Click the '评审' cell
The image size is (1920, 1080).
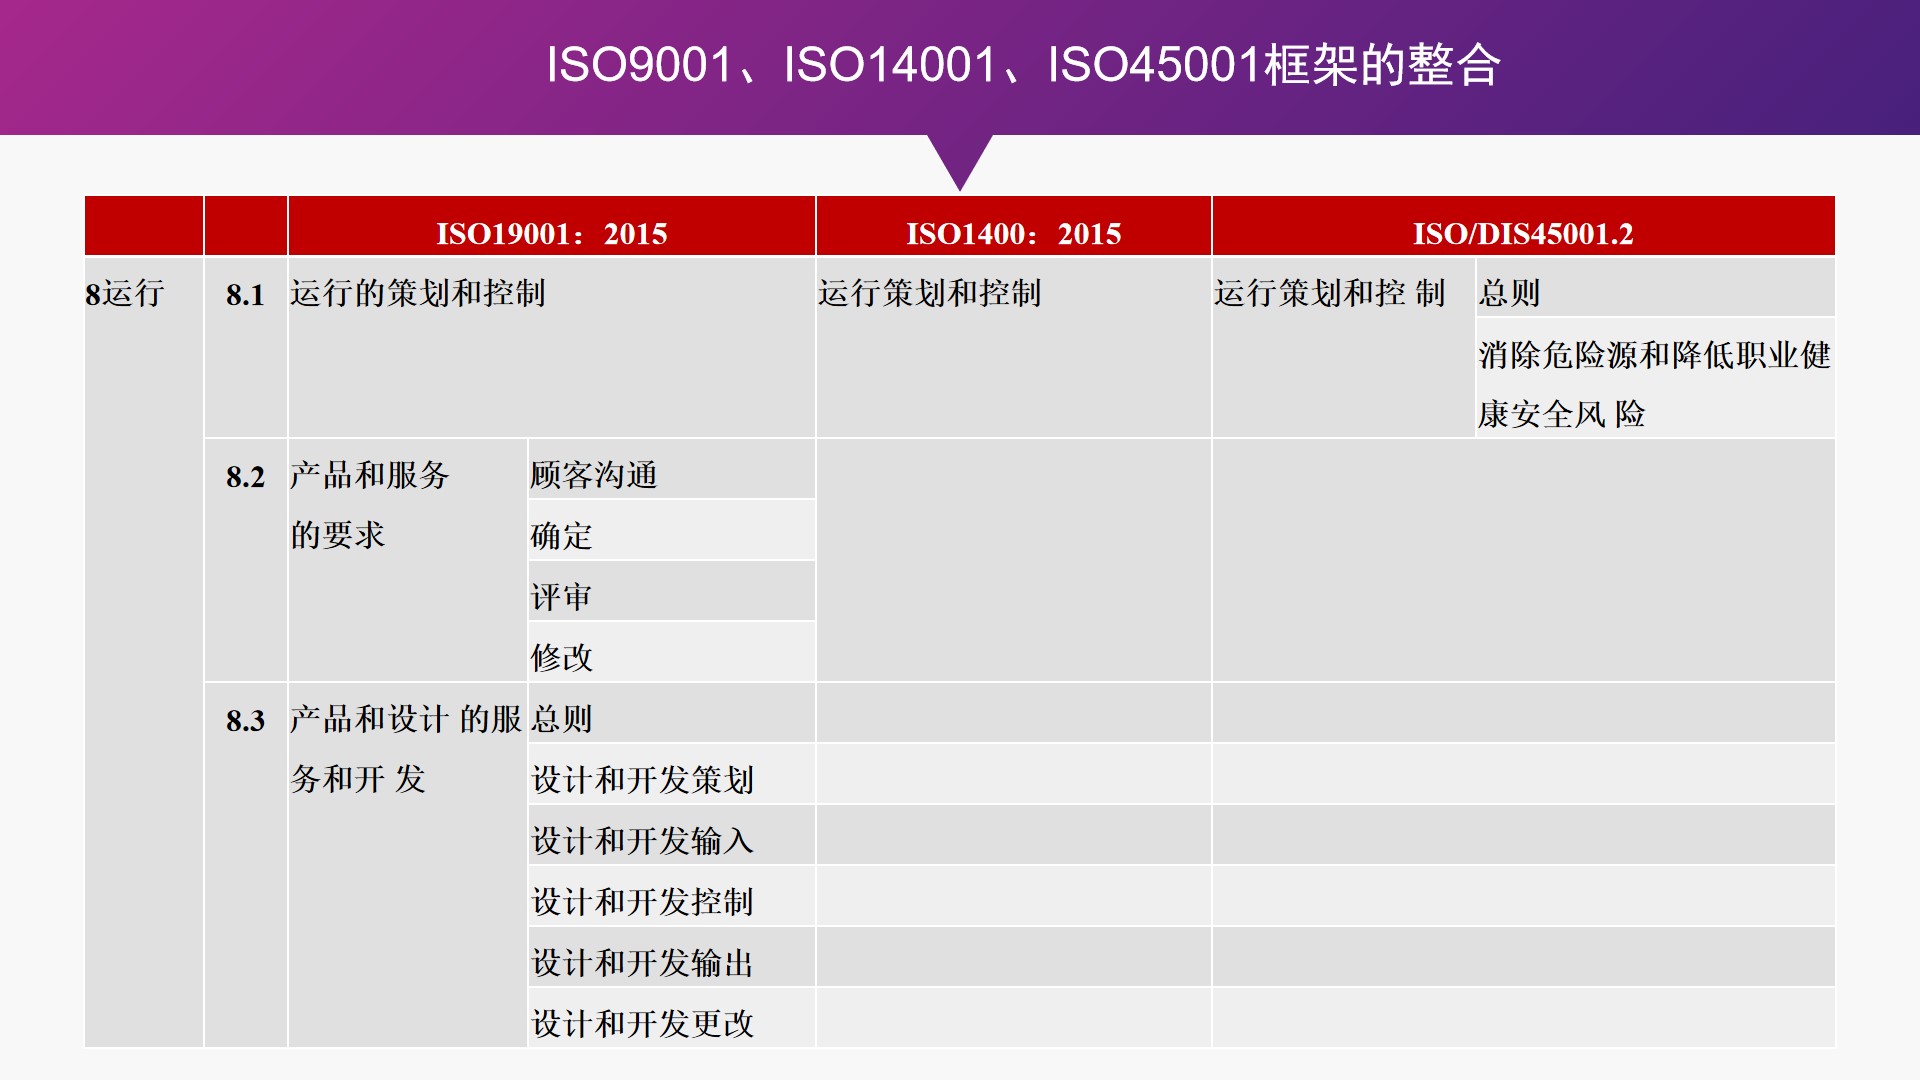click(x=672, y=591)
